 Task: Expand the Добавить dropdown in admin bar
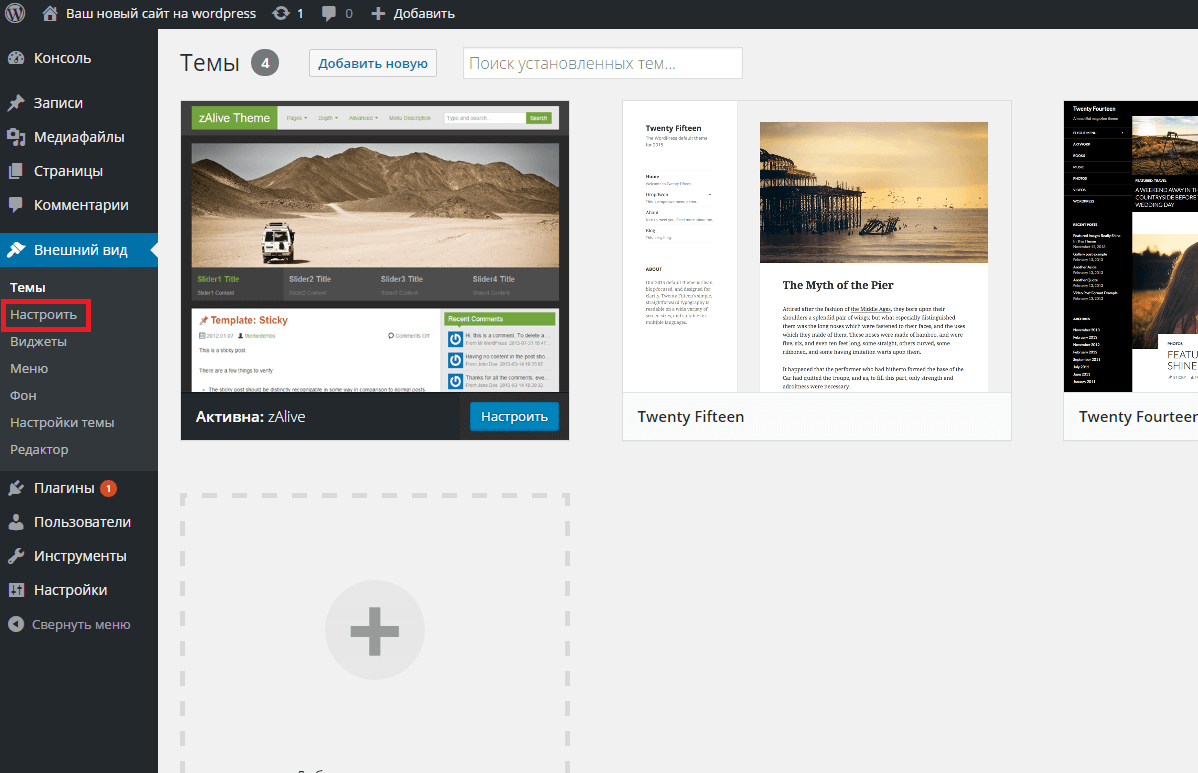[412, 13]
